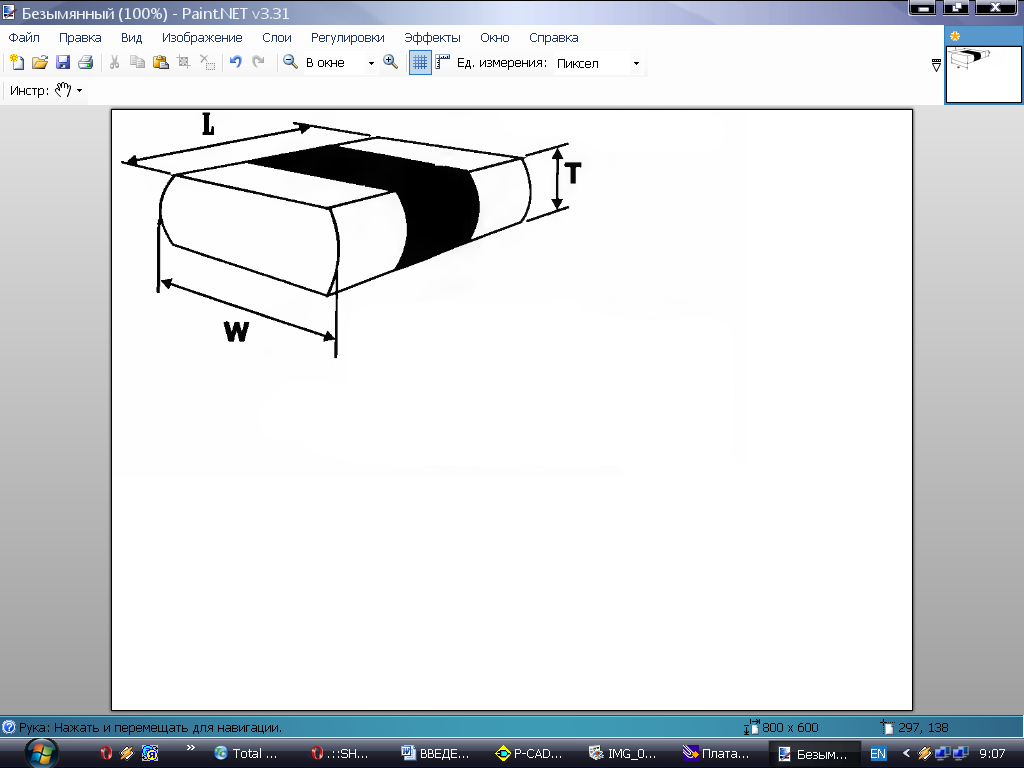Click the EN language indicator in tray
The width and height of the screenshot is (1024, 768).
(878, 753)
